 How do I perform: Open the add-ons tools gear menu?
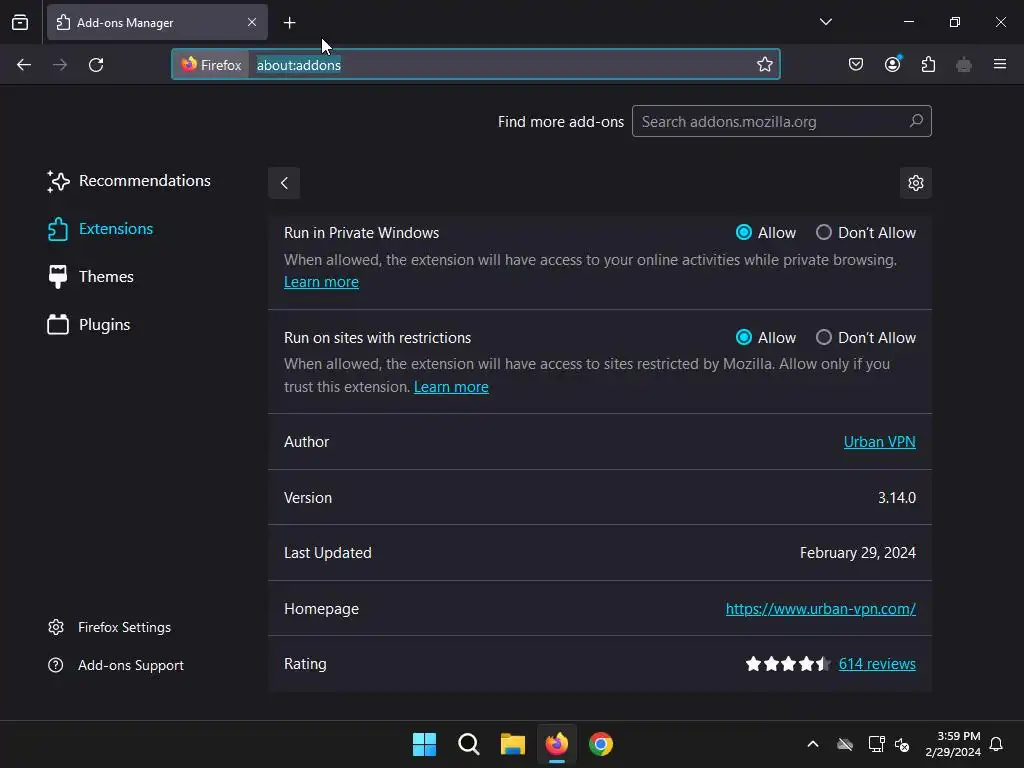(916, 183)
